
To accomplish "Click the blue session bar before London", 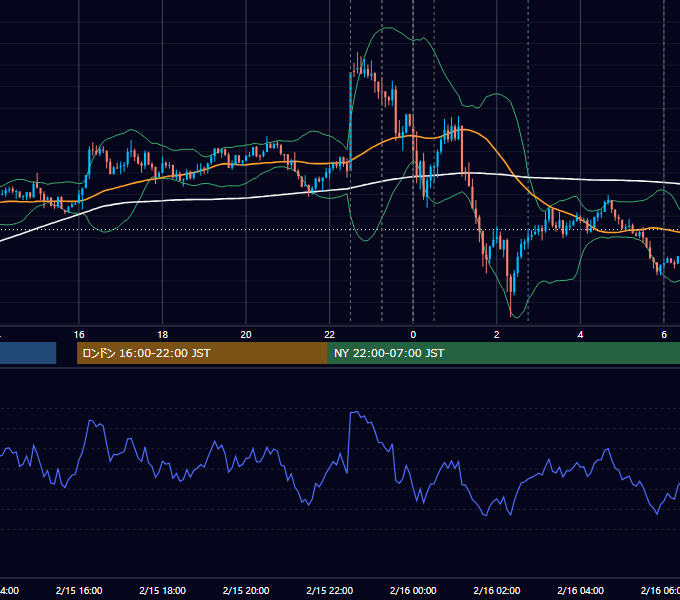I will tap(28, 353).
